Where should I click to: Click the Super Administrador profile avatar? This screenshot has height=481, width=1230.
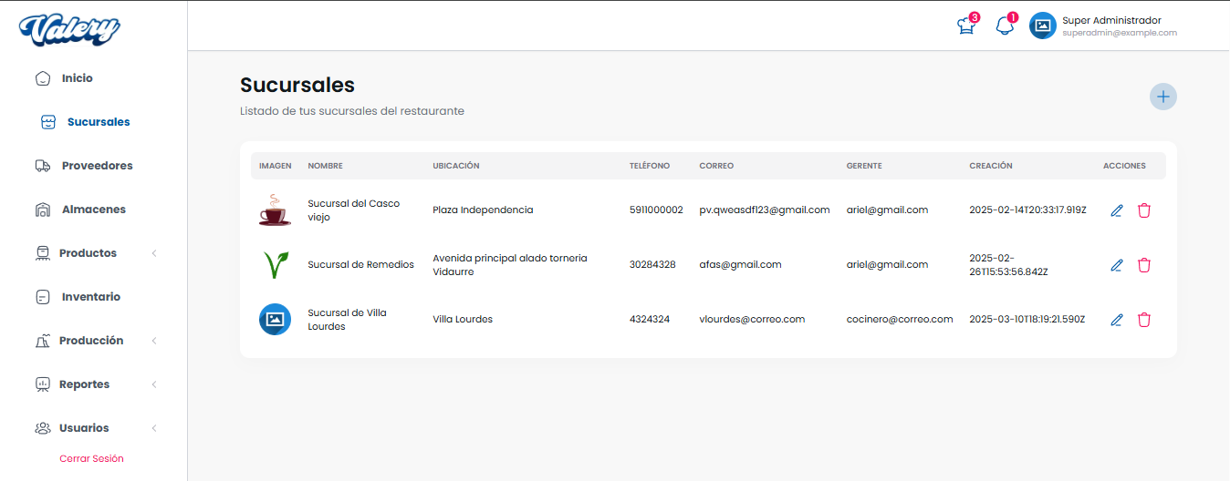(1043, 26)
